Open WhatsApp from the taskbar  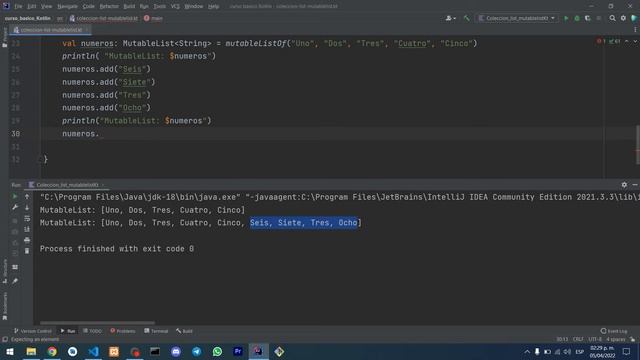pyautogui.click(x=217, y=351)
